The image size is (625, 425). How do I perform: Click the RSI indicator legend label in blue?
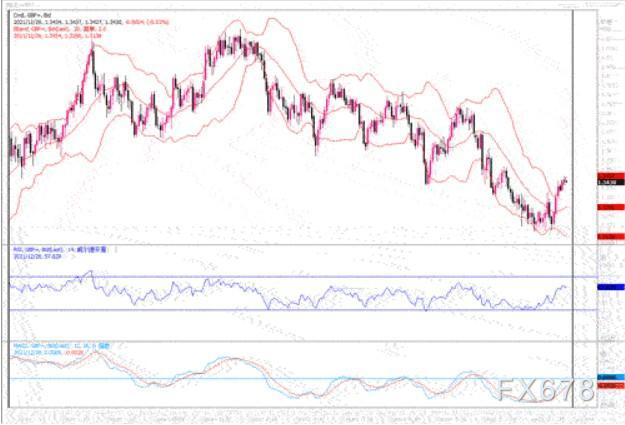click(60, 250)
